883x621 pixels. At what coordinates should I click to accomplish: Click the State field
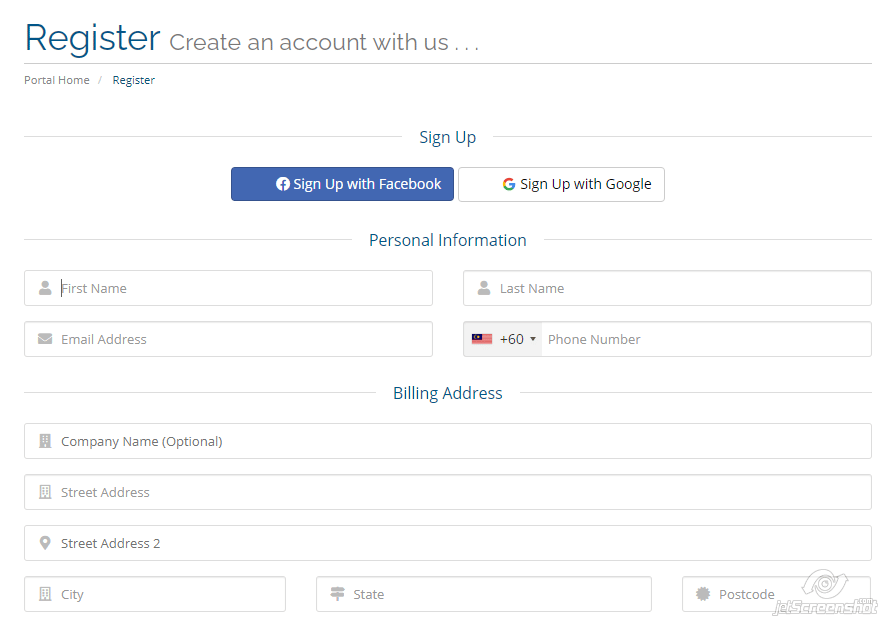tap(484, 594)
